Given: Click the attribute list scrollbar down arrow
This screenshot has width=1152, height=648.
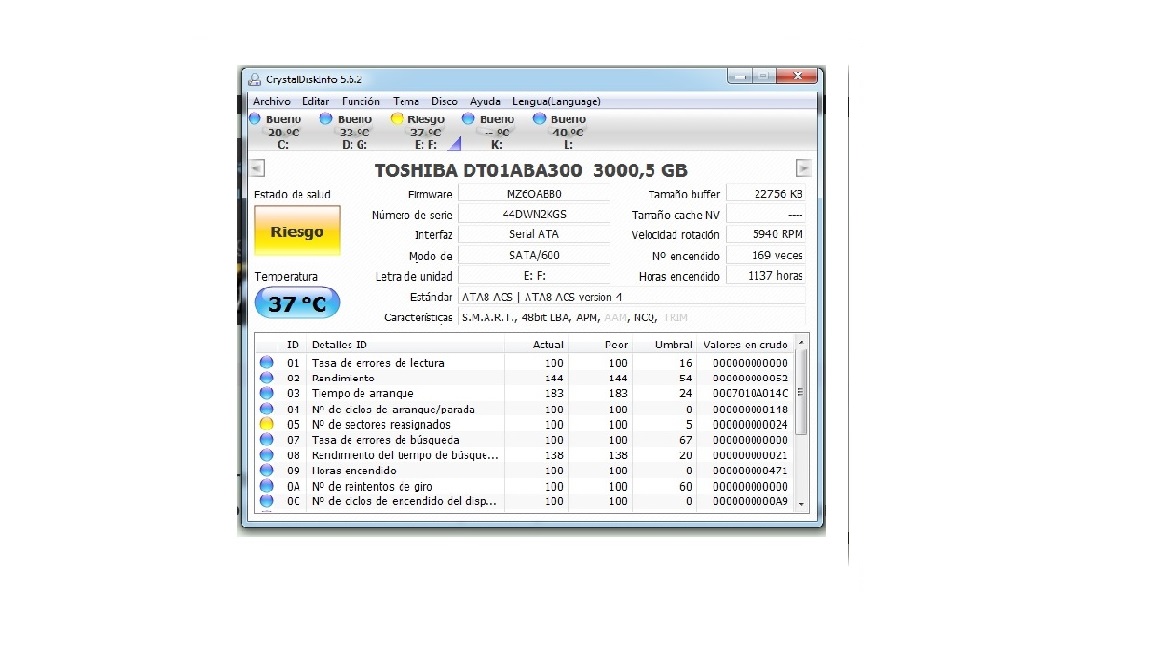Looking at the screenshot, I should [801, 505].
